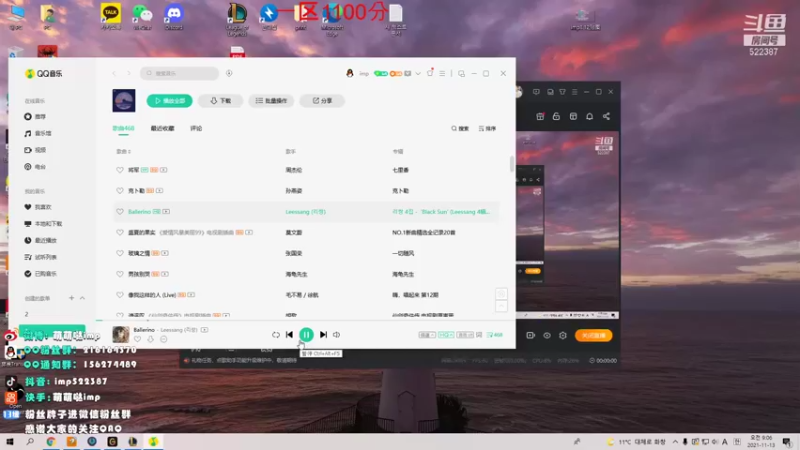Image resolution: width=800 pixels, height=450 pixels.
Task: Open Purchased Music in the sidebar
Action: (40, 274)
